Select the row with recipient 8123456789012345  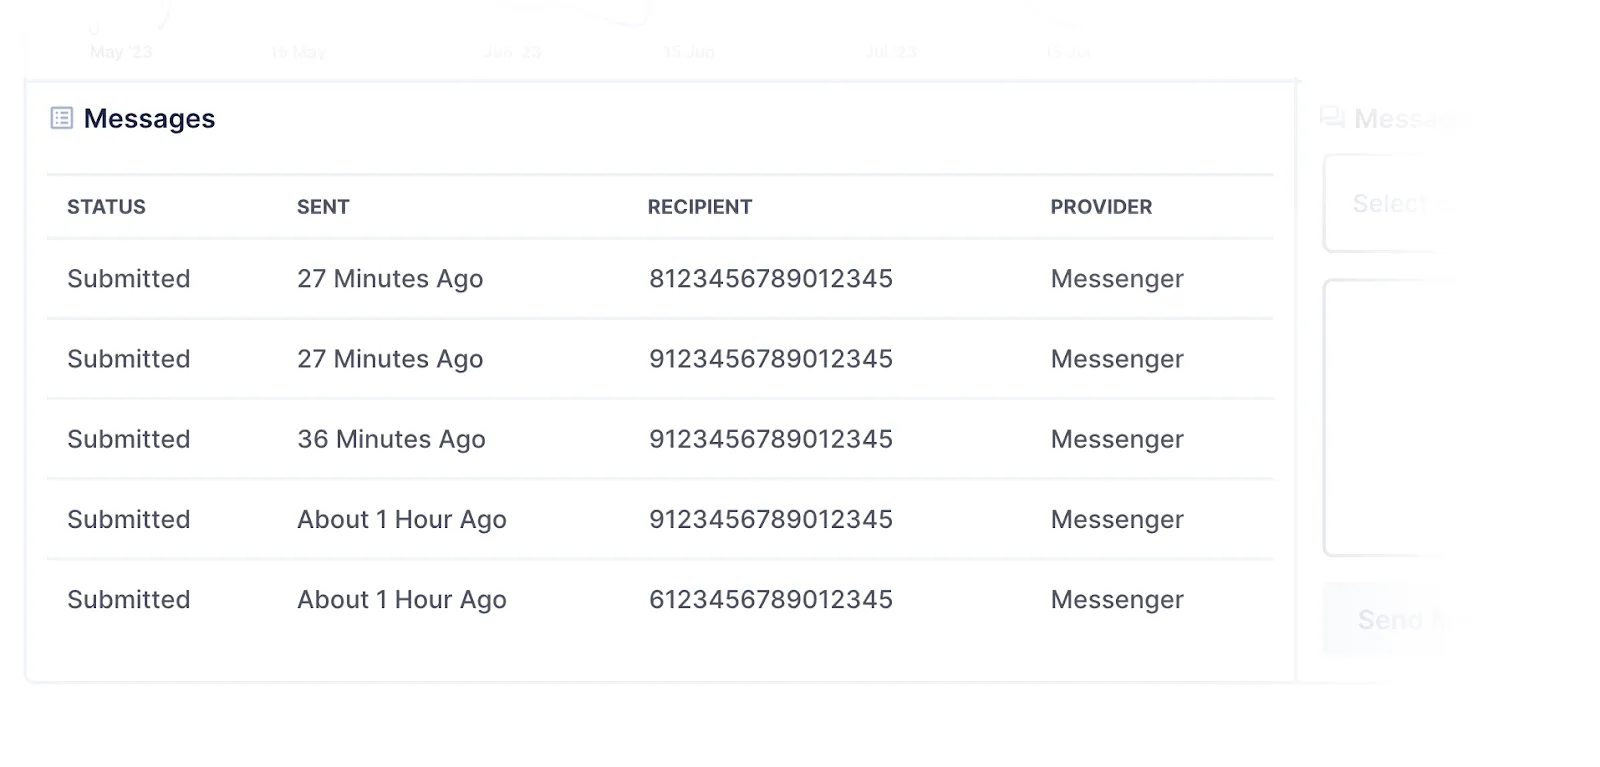(770, 279)
